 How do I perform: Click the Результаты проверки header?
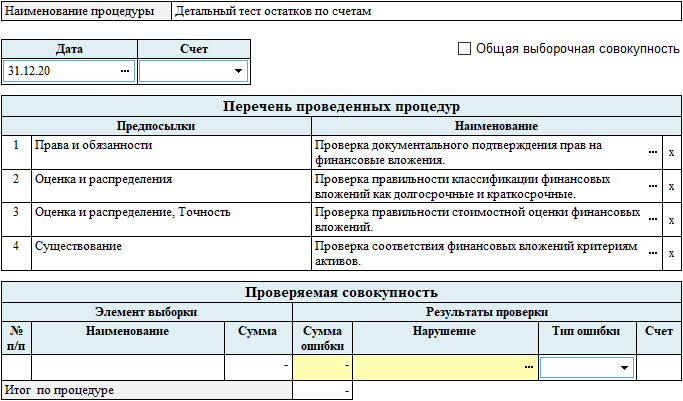coord(487,312)
